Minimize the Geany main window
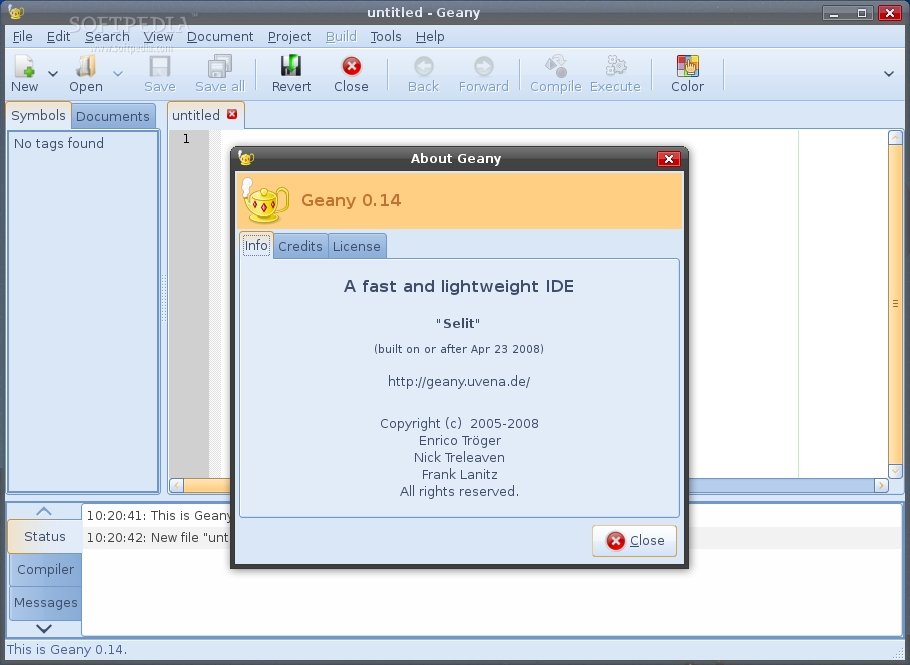The width and height of the screenshot is (910, 665). (x=835, y=13)
